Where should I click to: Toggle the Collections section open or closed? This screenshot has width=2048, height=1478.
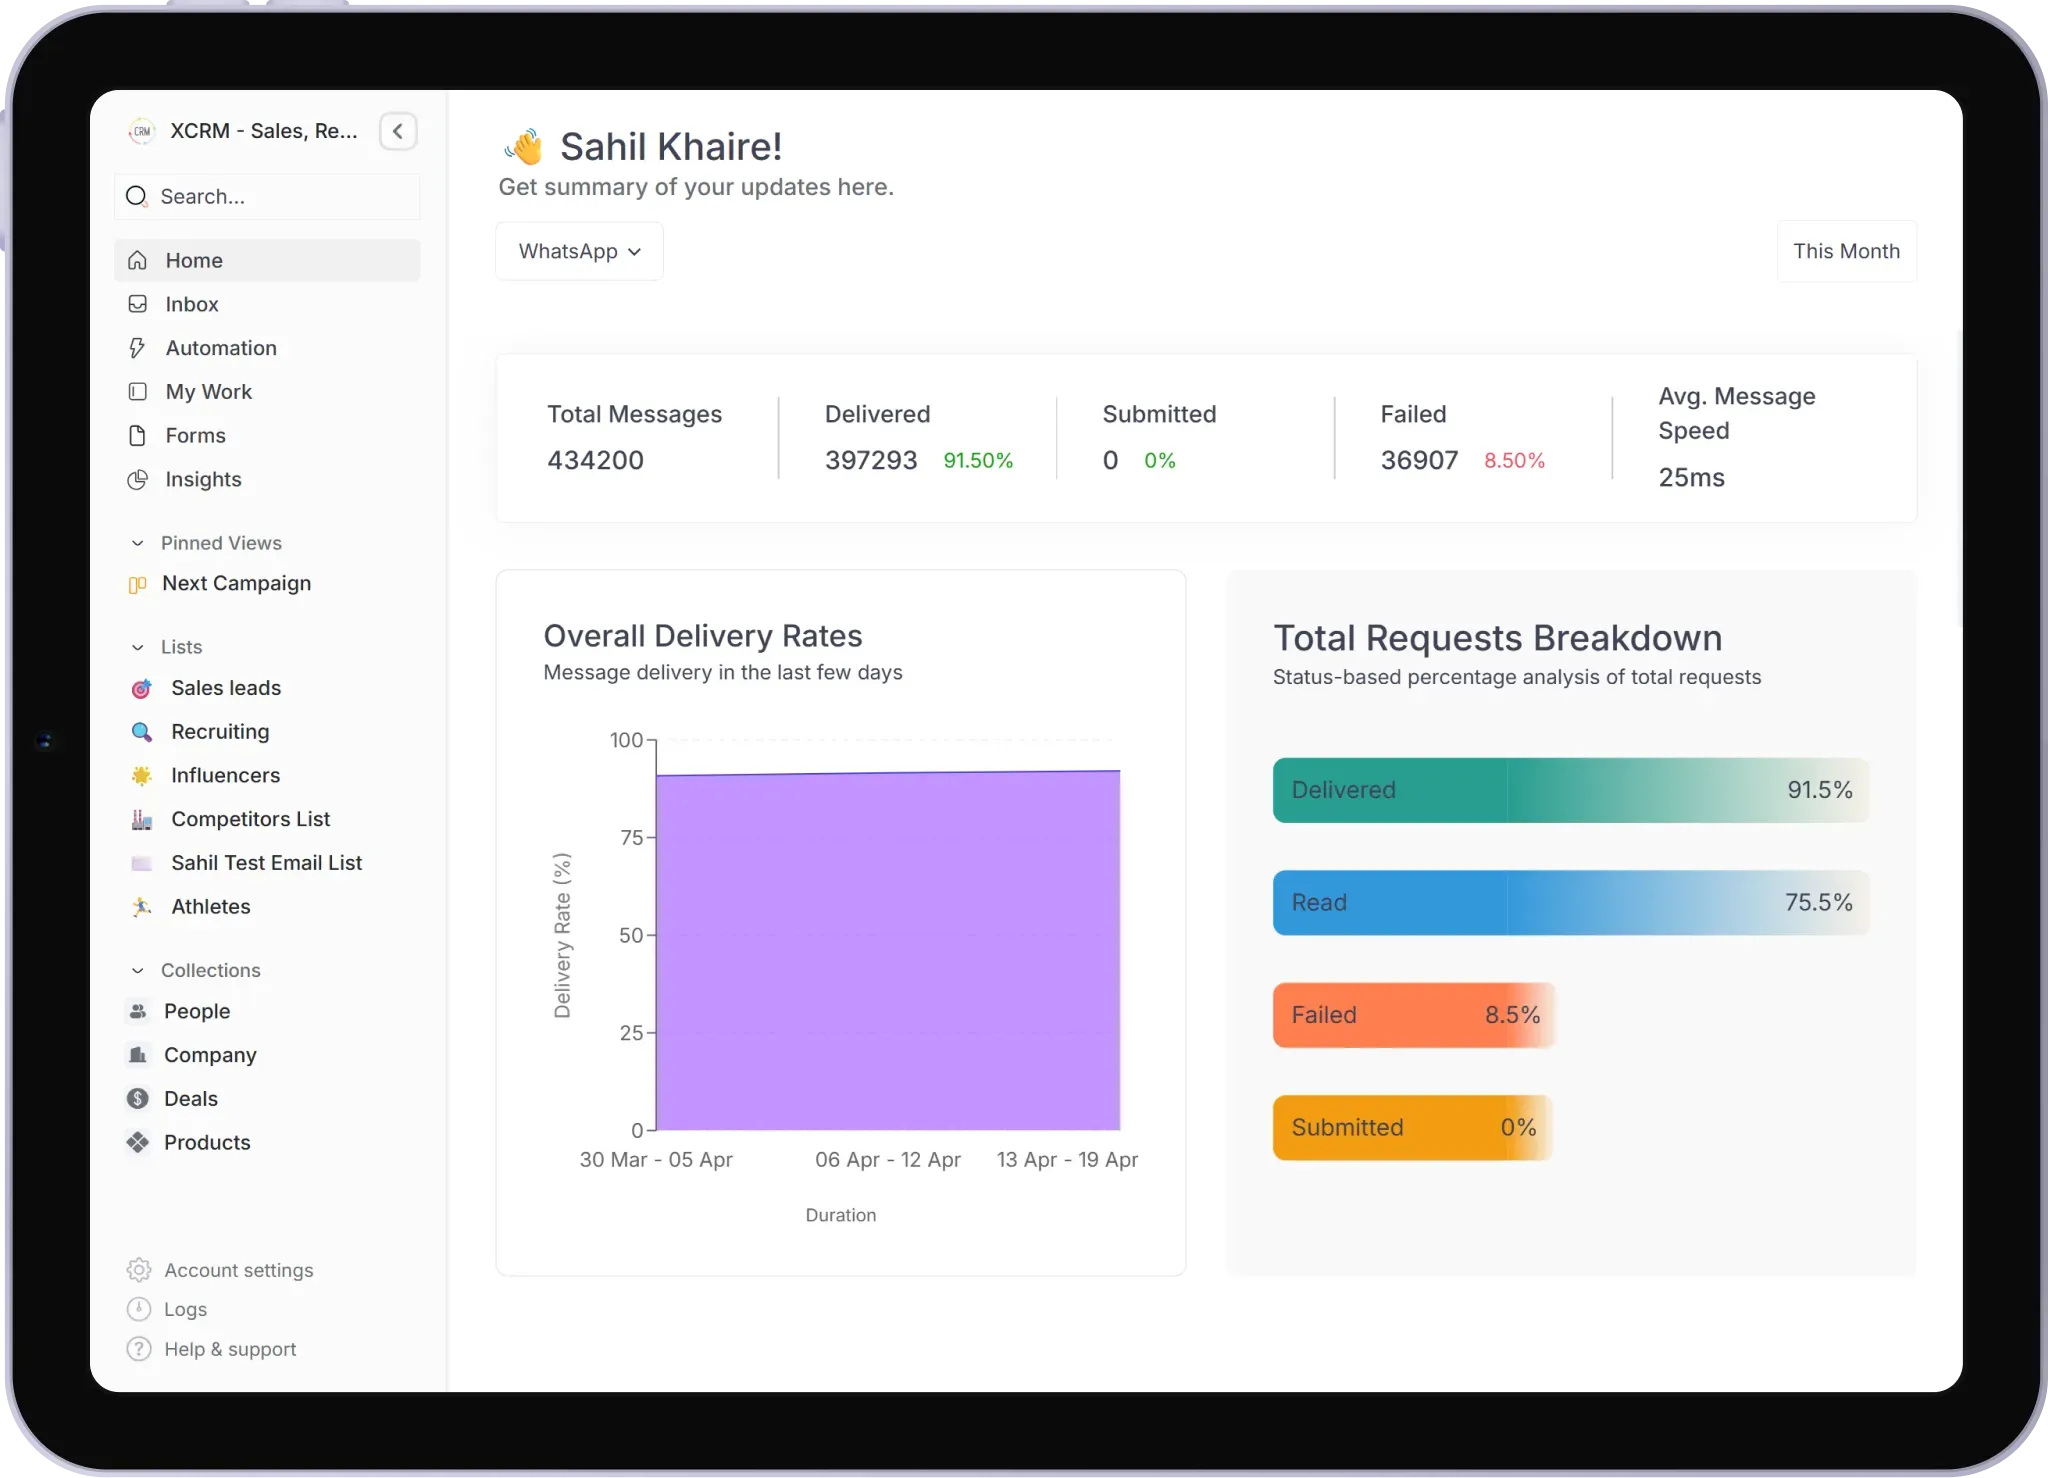(x=137, y=970)
